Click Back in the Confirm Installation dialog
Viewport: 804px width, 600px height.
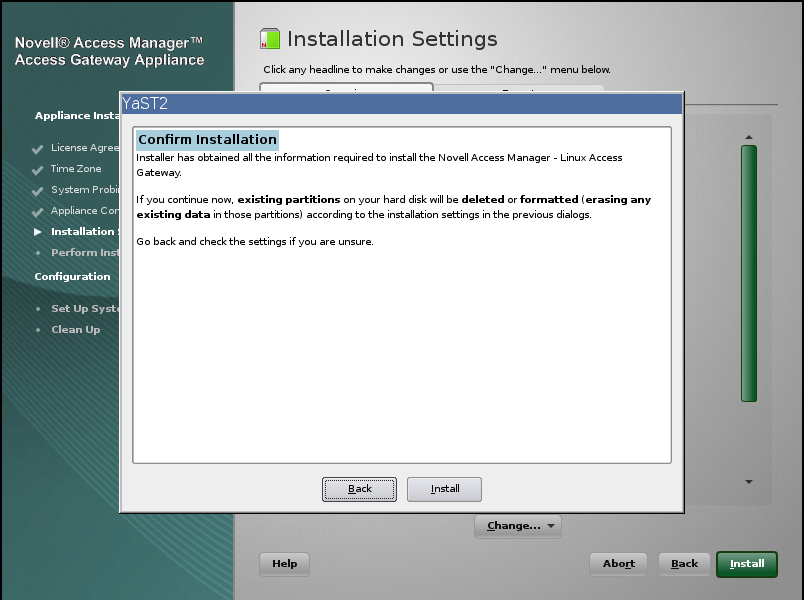click(359, 489)
